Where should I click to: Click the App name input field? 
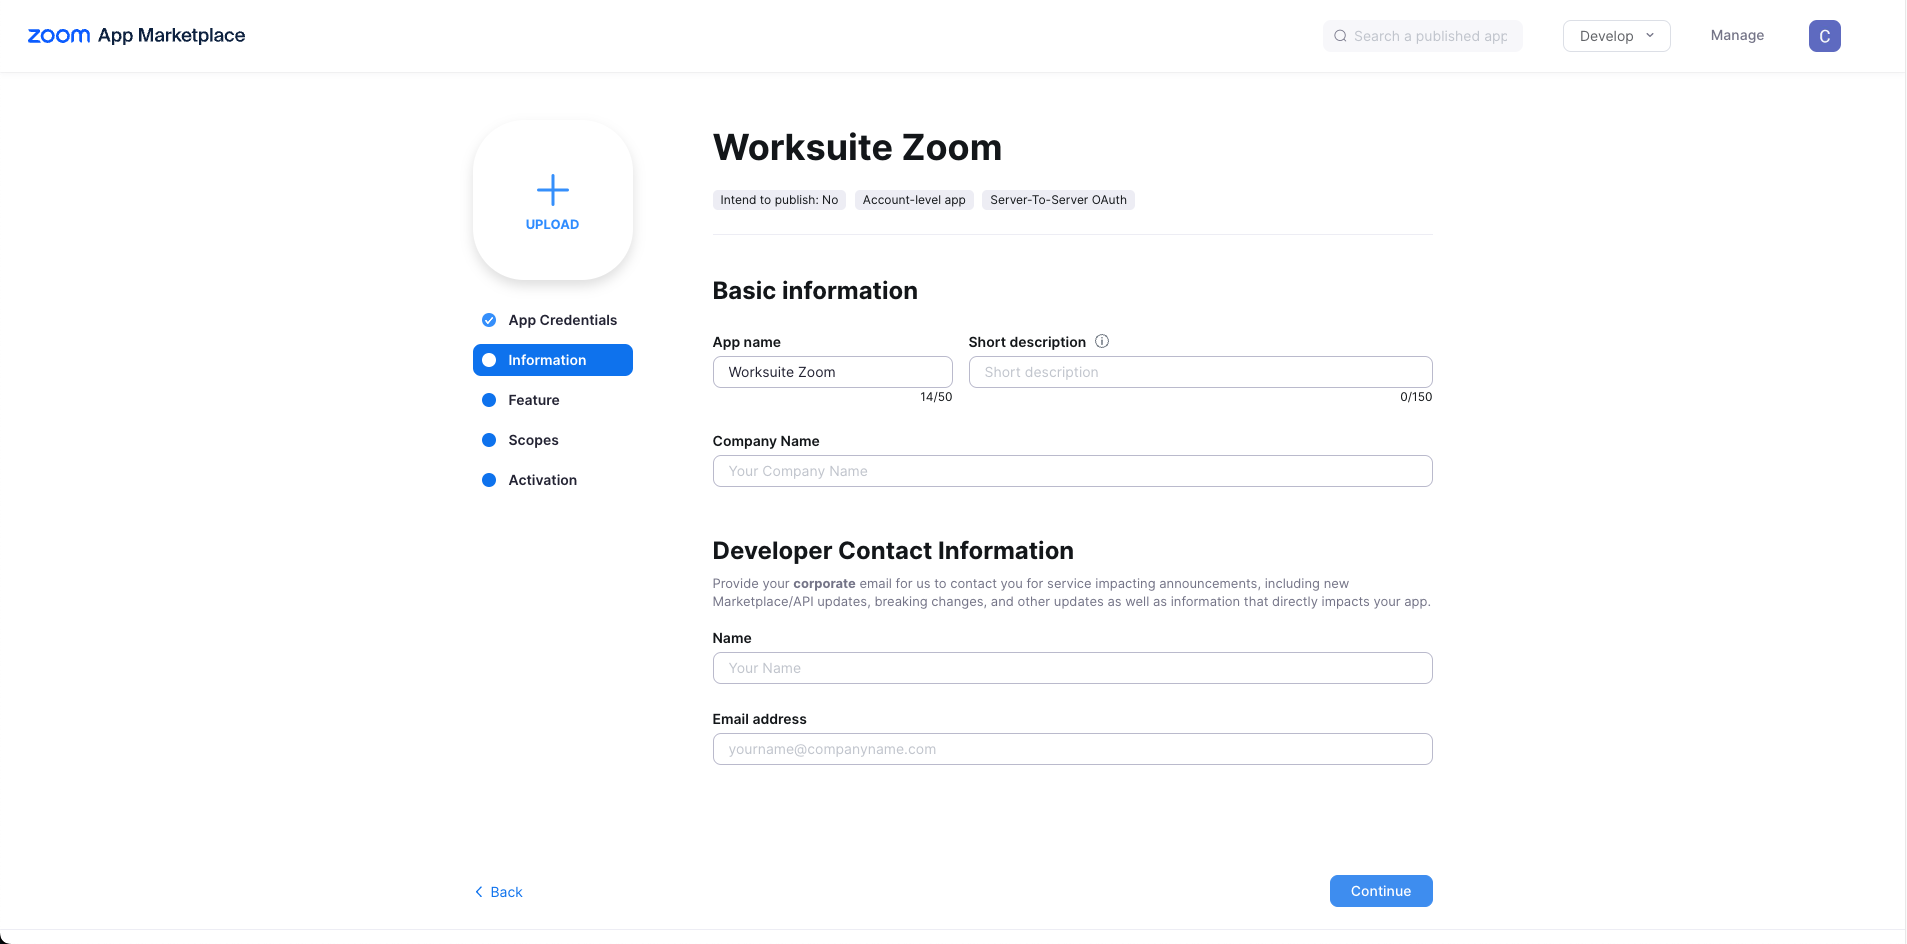[x=832, y=372]
